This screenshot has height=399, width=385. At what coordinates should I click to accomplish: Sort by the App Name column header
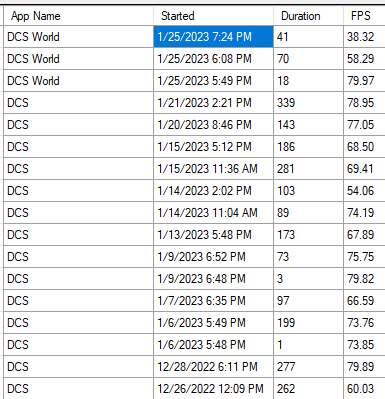tap(78, 16)
